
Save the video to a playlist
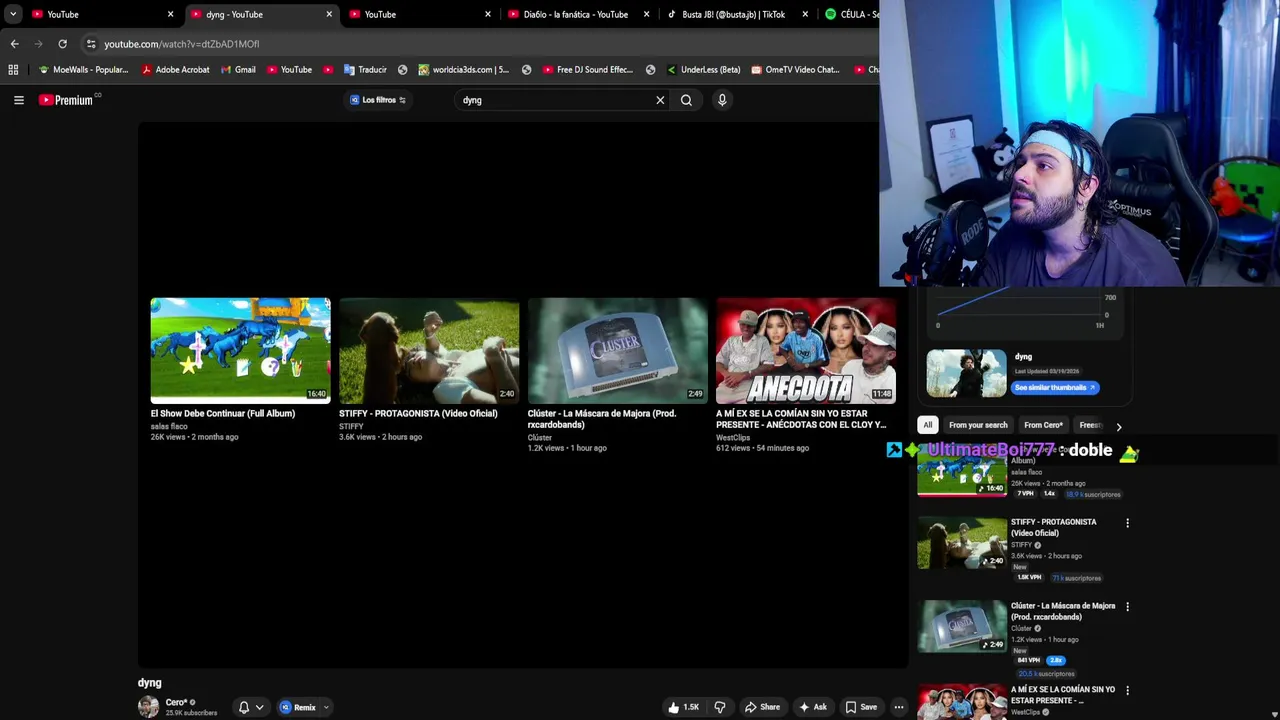coord(861,707)
